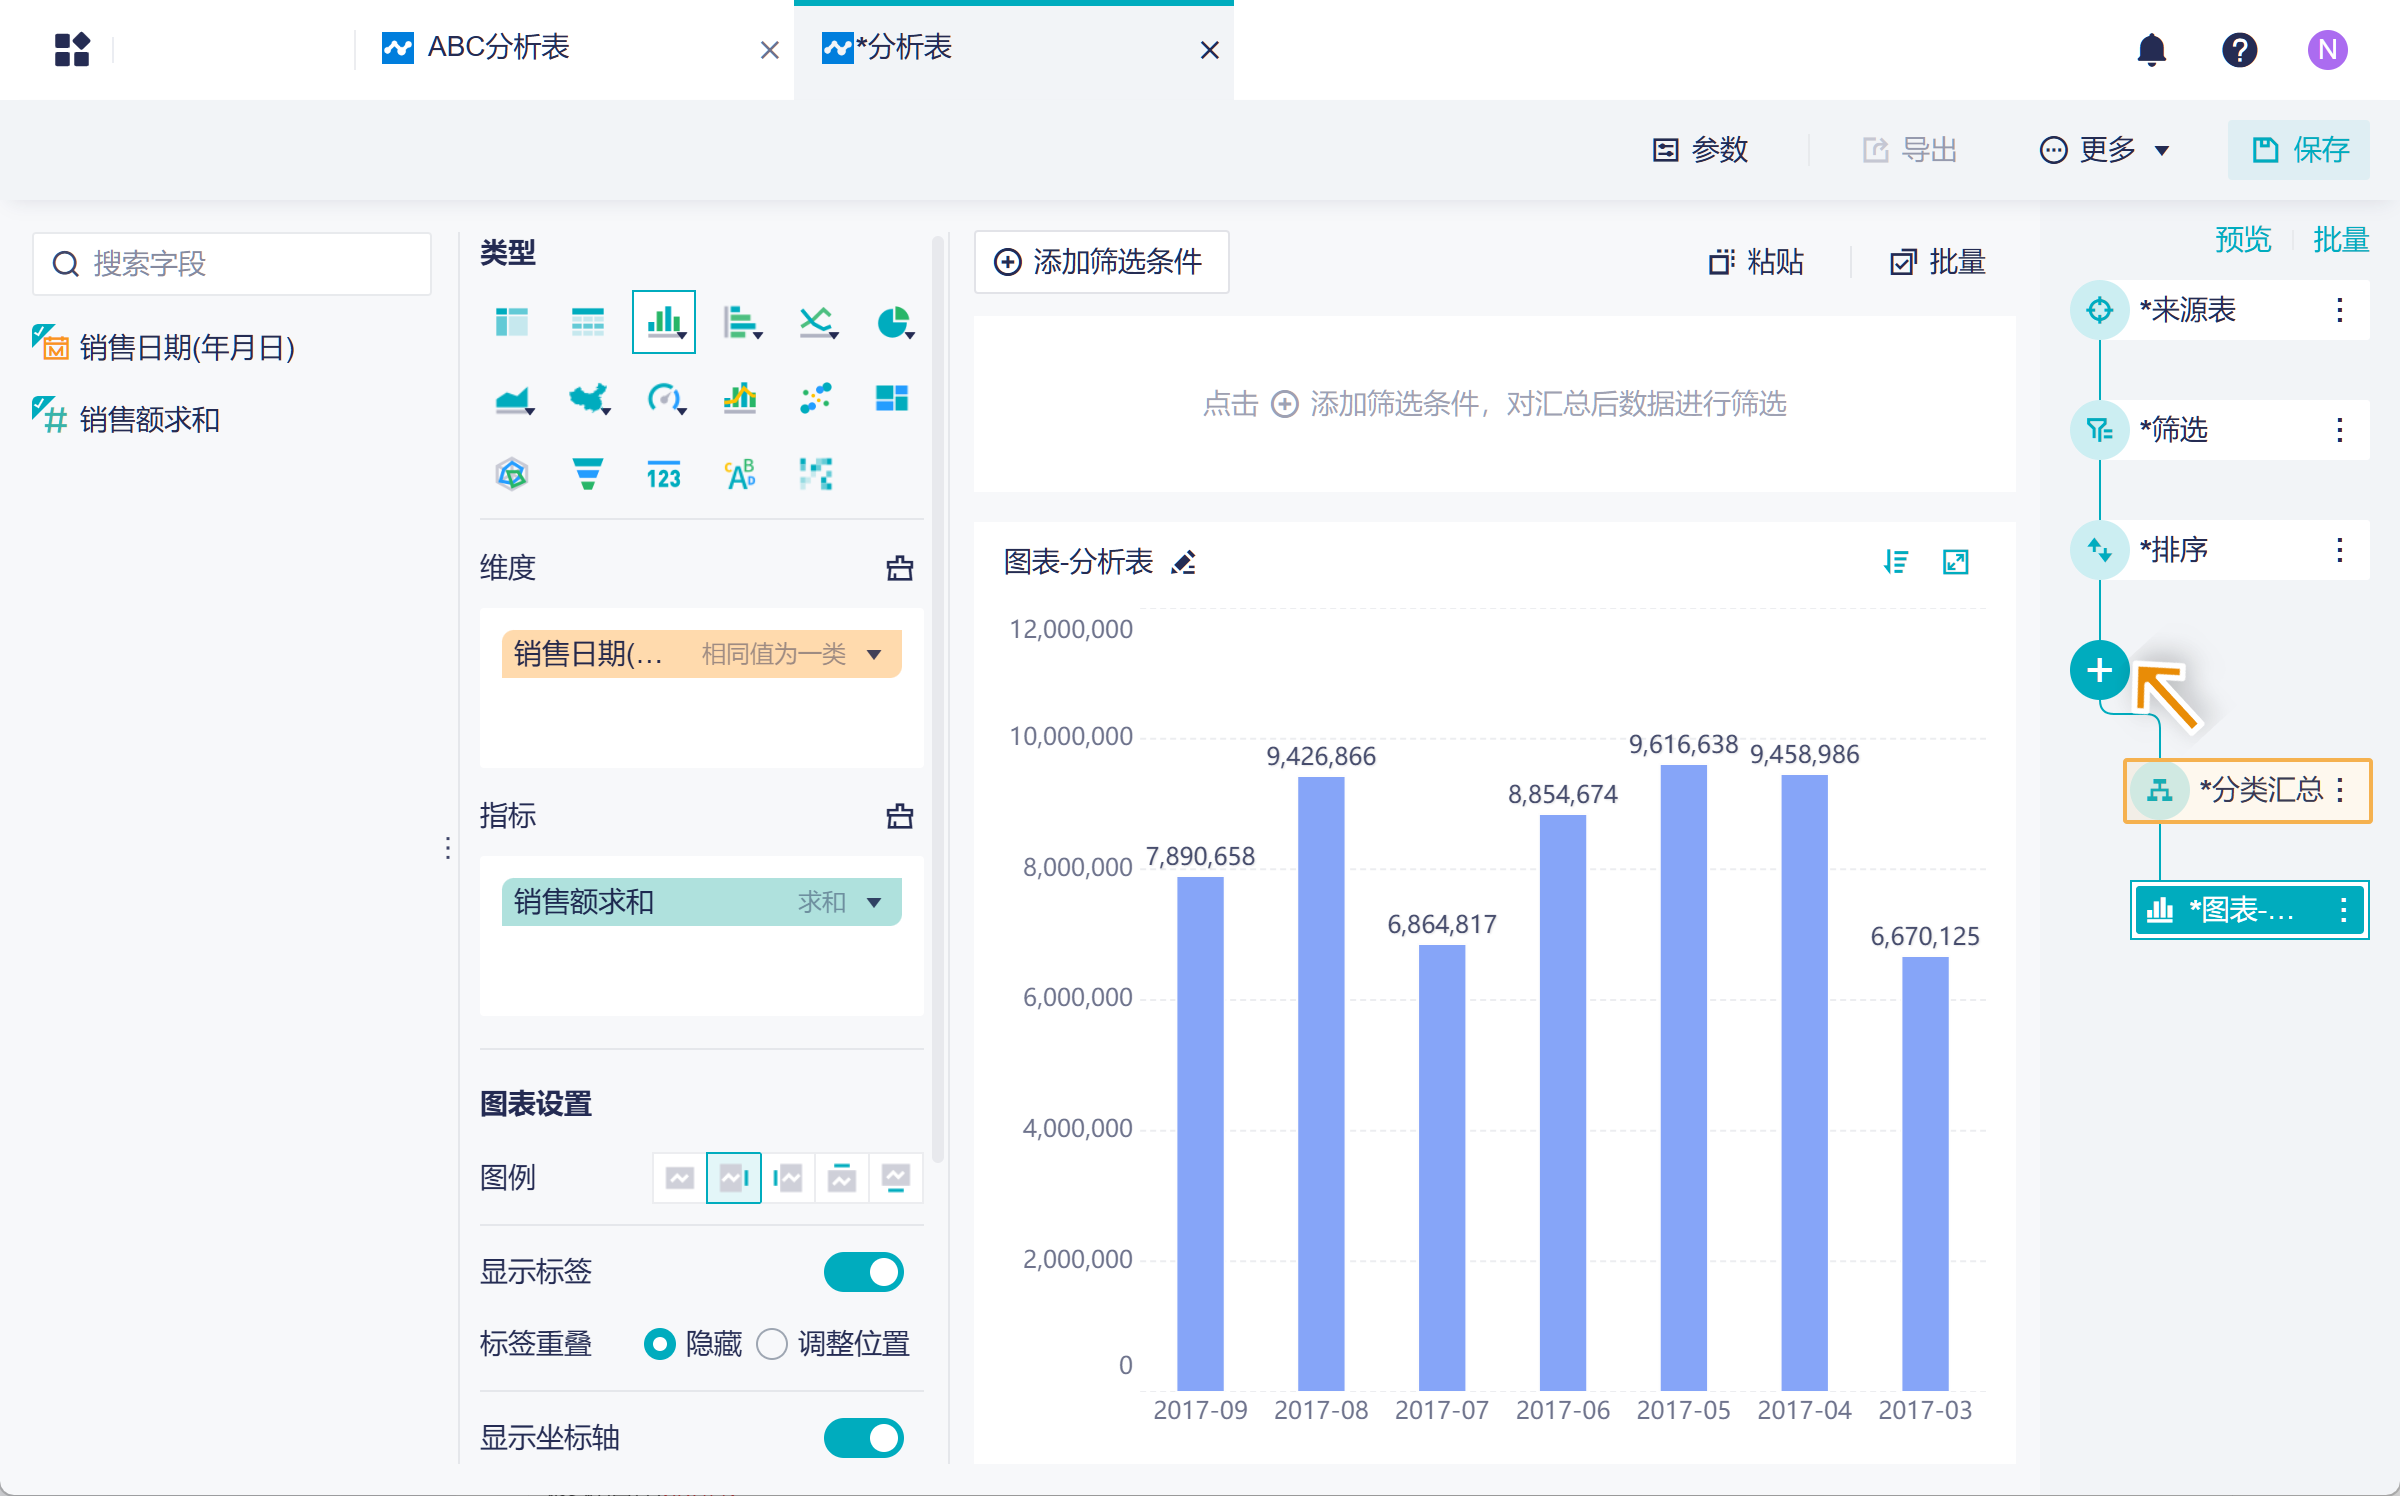Screen dimensions: 2400x1496
Task: Expand the 更多 menu
Action: (x=2105, y=150)
